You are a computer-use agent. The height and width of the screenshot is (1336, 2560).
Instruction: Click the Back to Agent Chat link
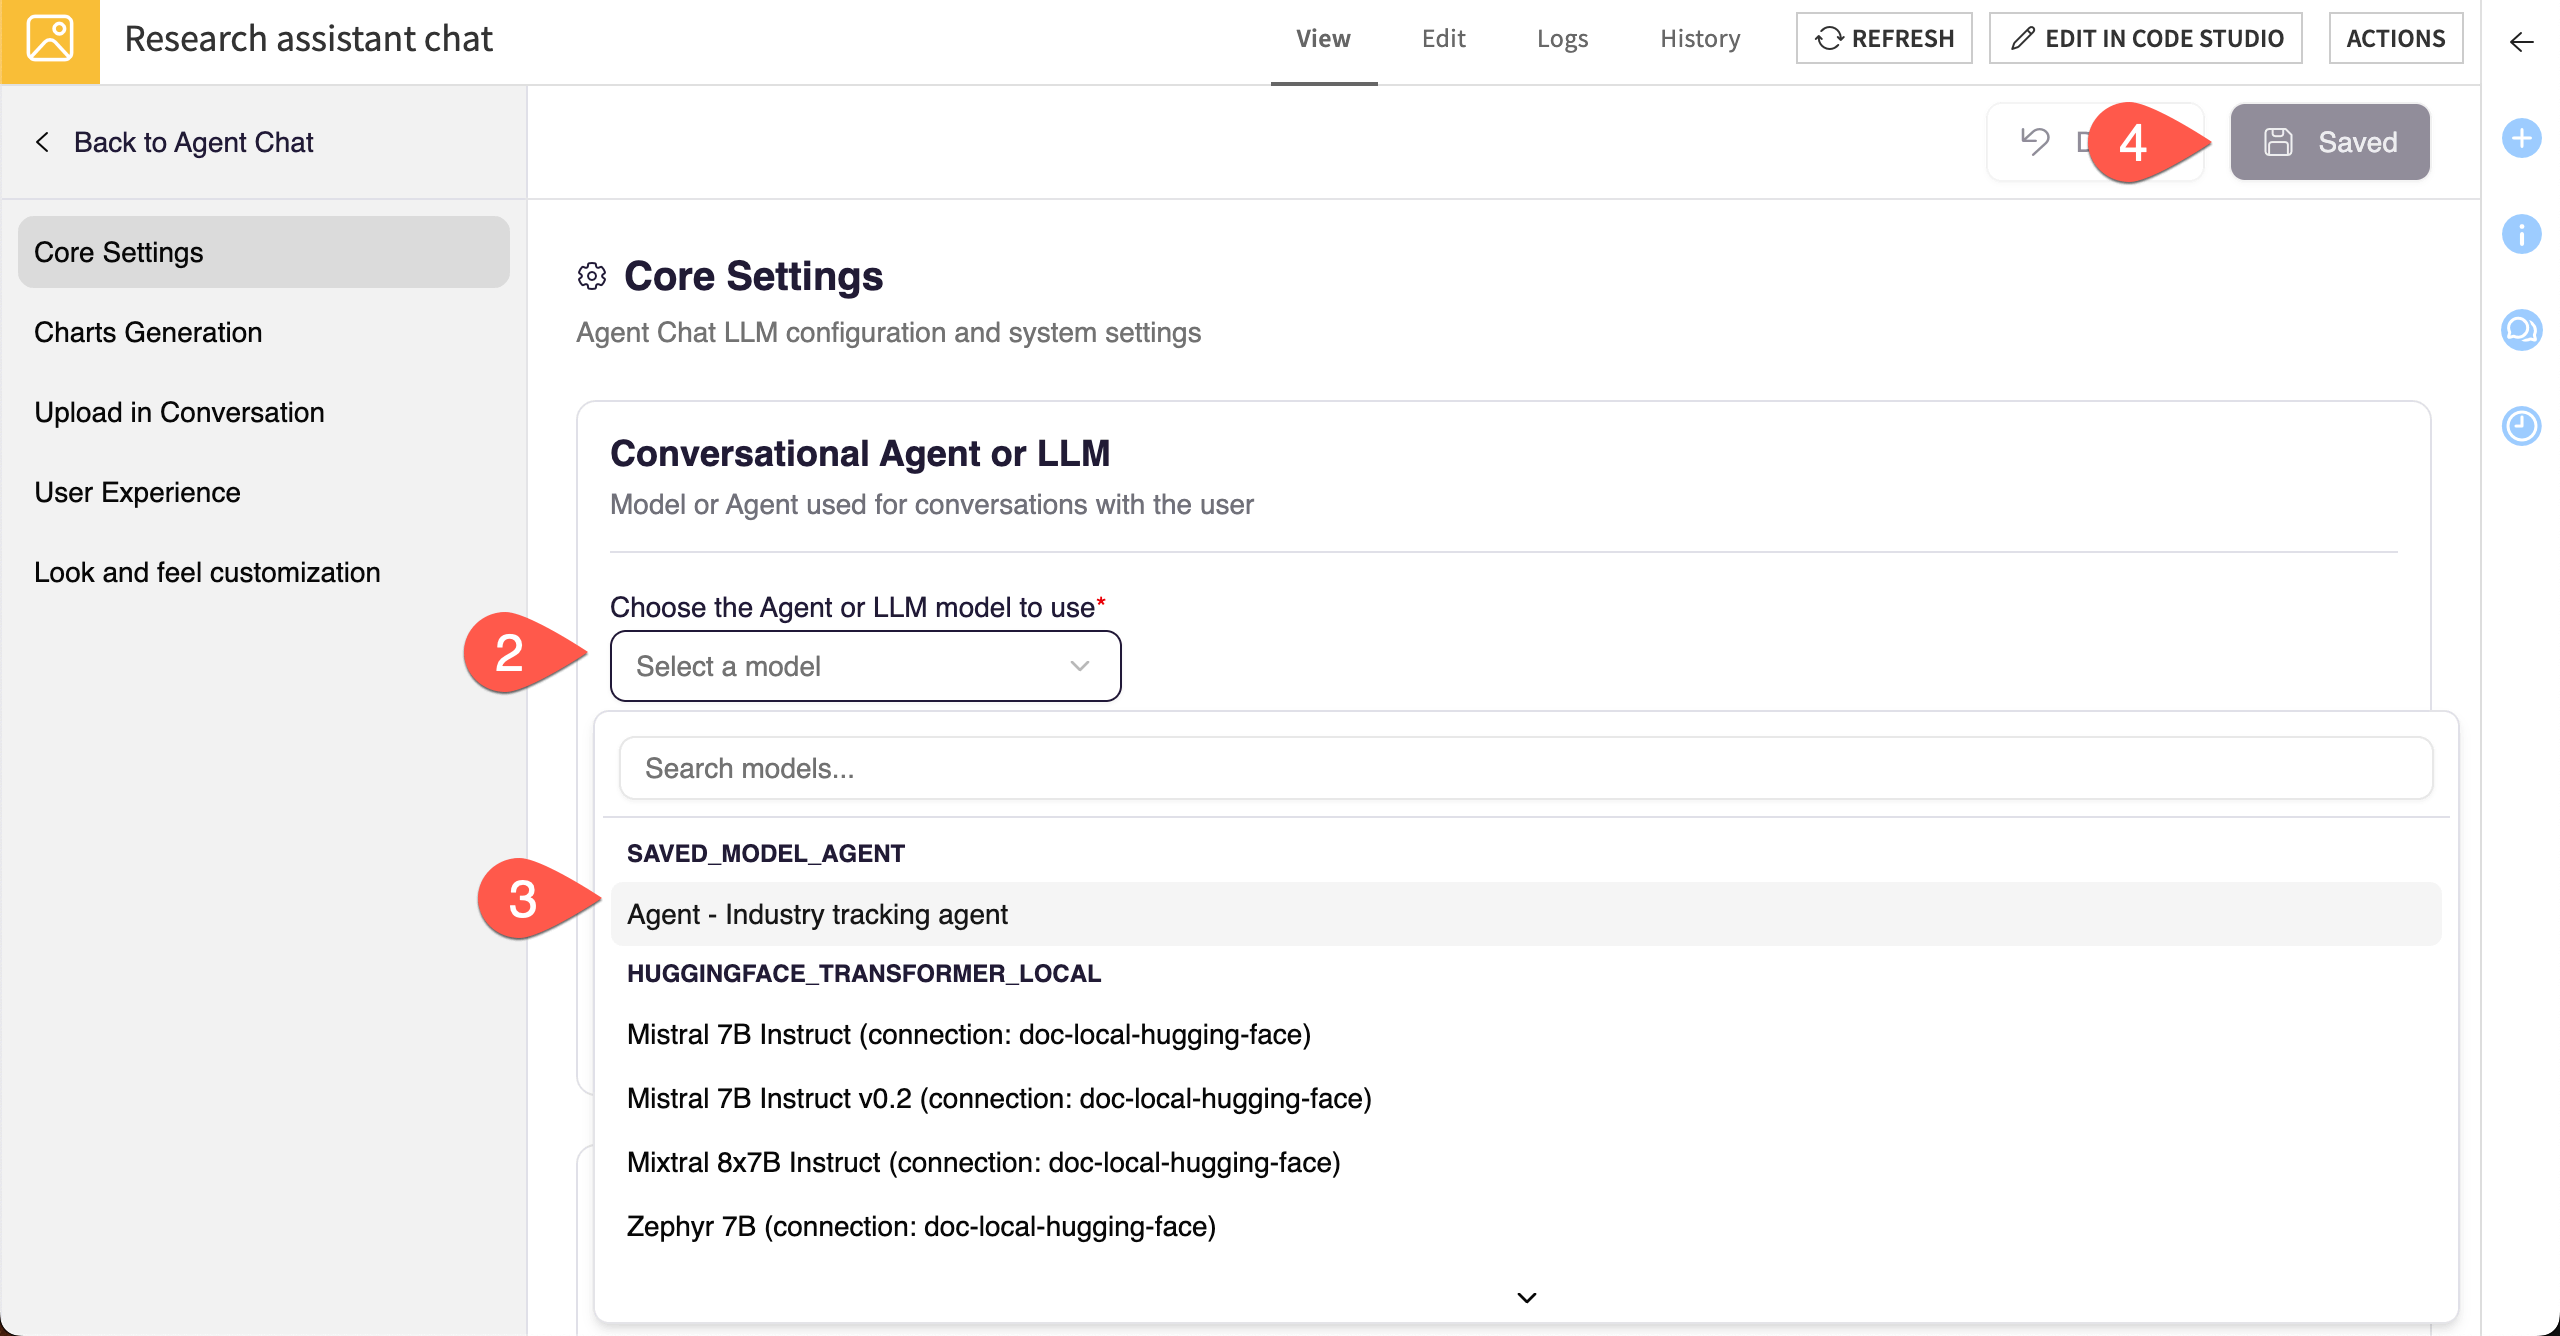click(x=174, y=142)
